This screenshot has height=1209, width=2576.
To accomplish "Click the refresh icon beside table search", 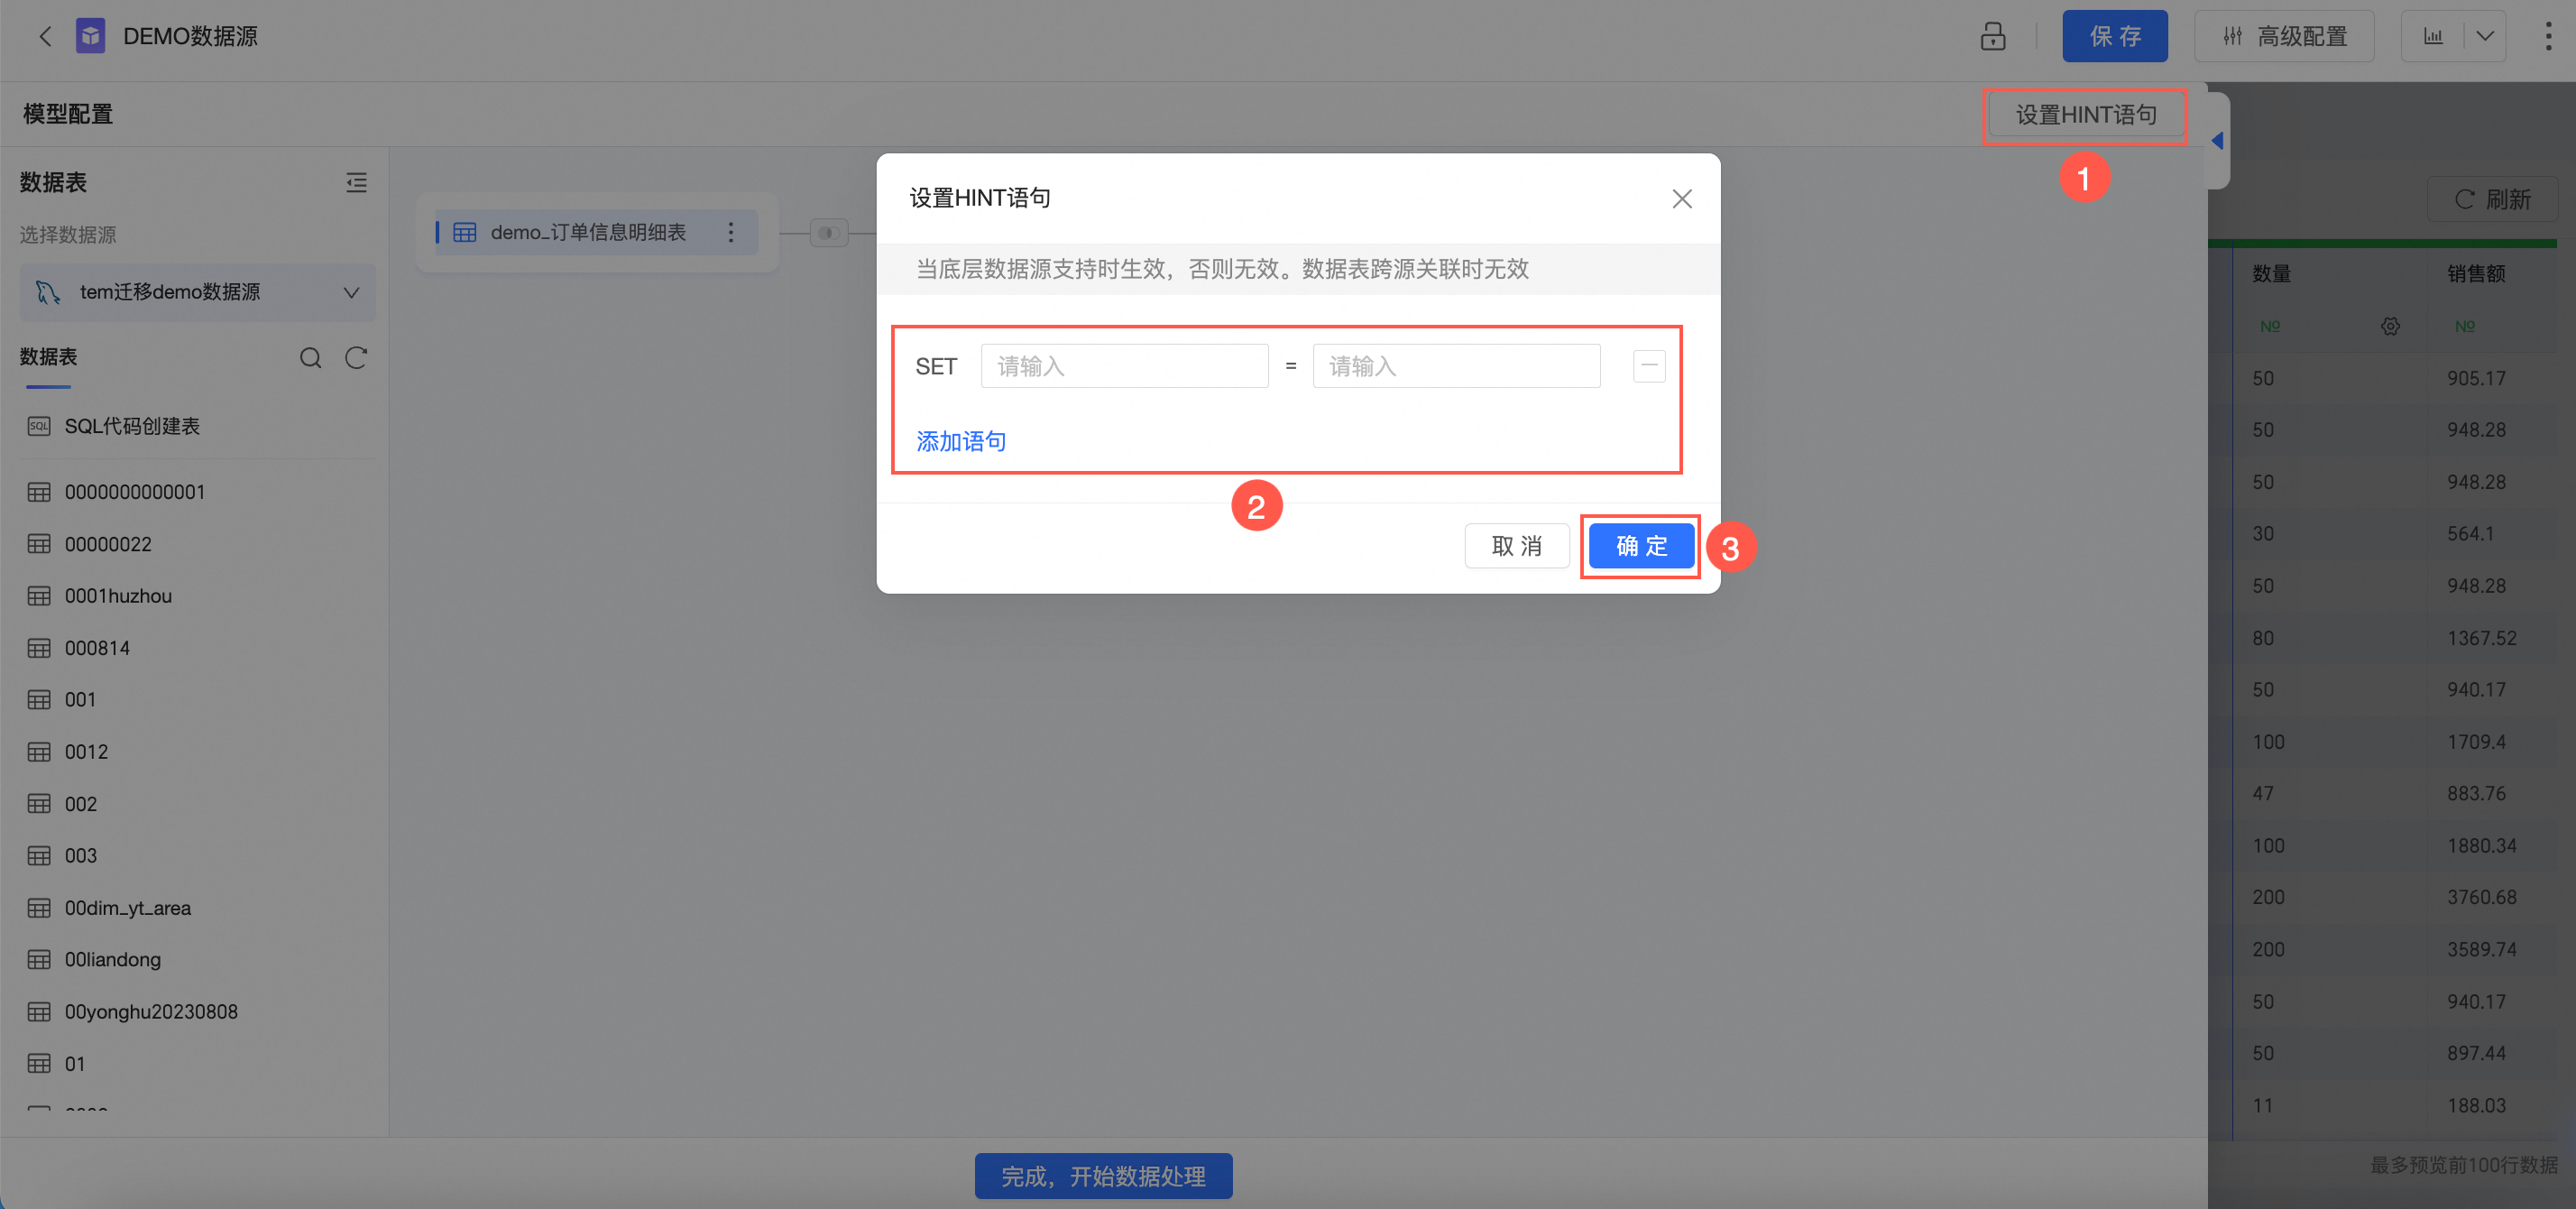I will click(356, 358).
